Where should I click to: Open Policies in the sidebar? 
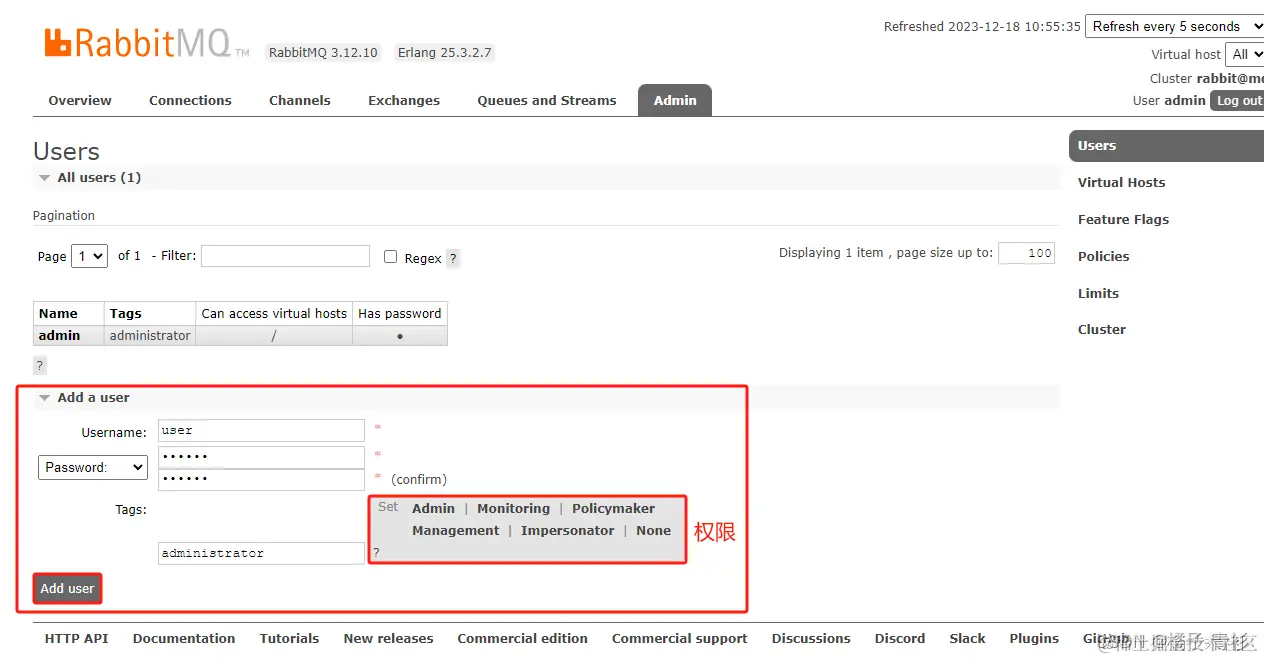1103,256
